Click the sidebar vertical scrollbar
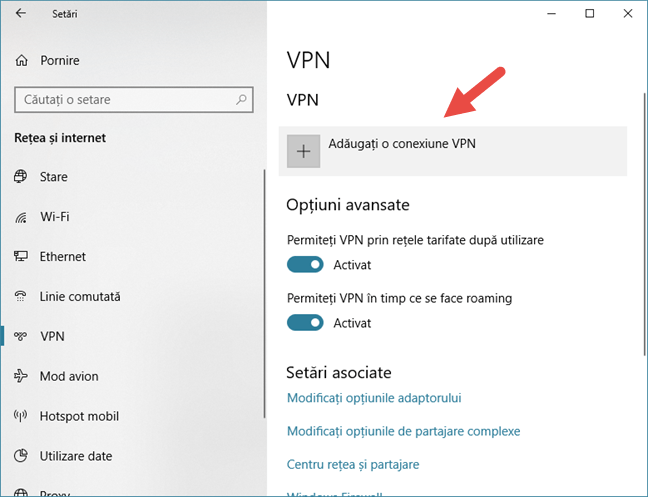The width and height of the screenshot is (648, 497). 264,293
